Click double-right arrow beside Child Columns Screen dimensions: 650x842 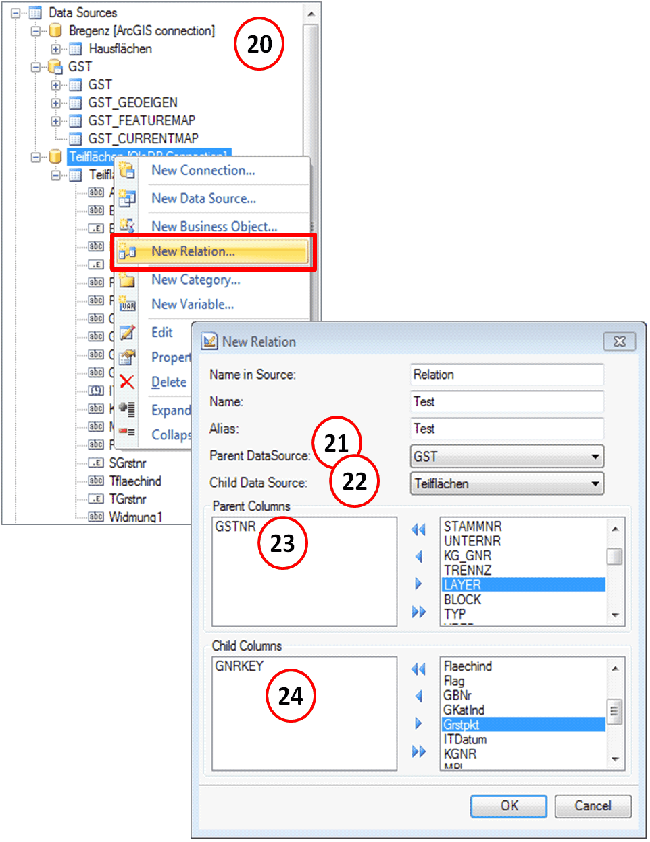pyautogui.click(x=418, y=751)
